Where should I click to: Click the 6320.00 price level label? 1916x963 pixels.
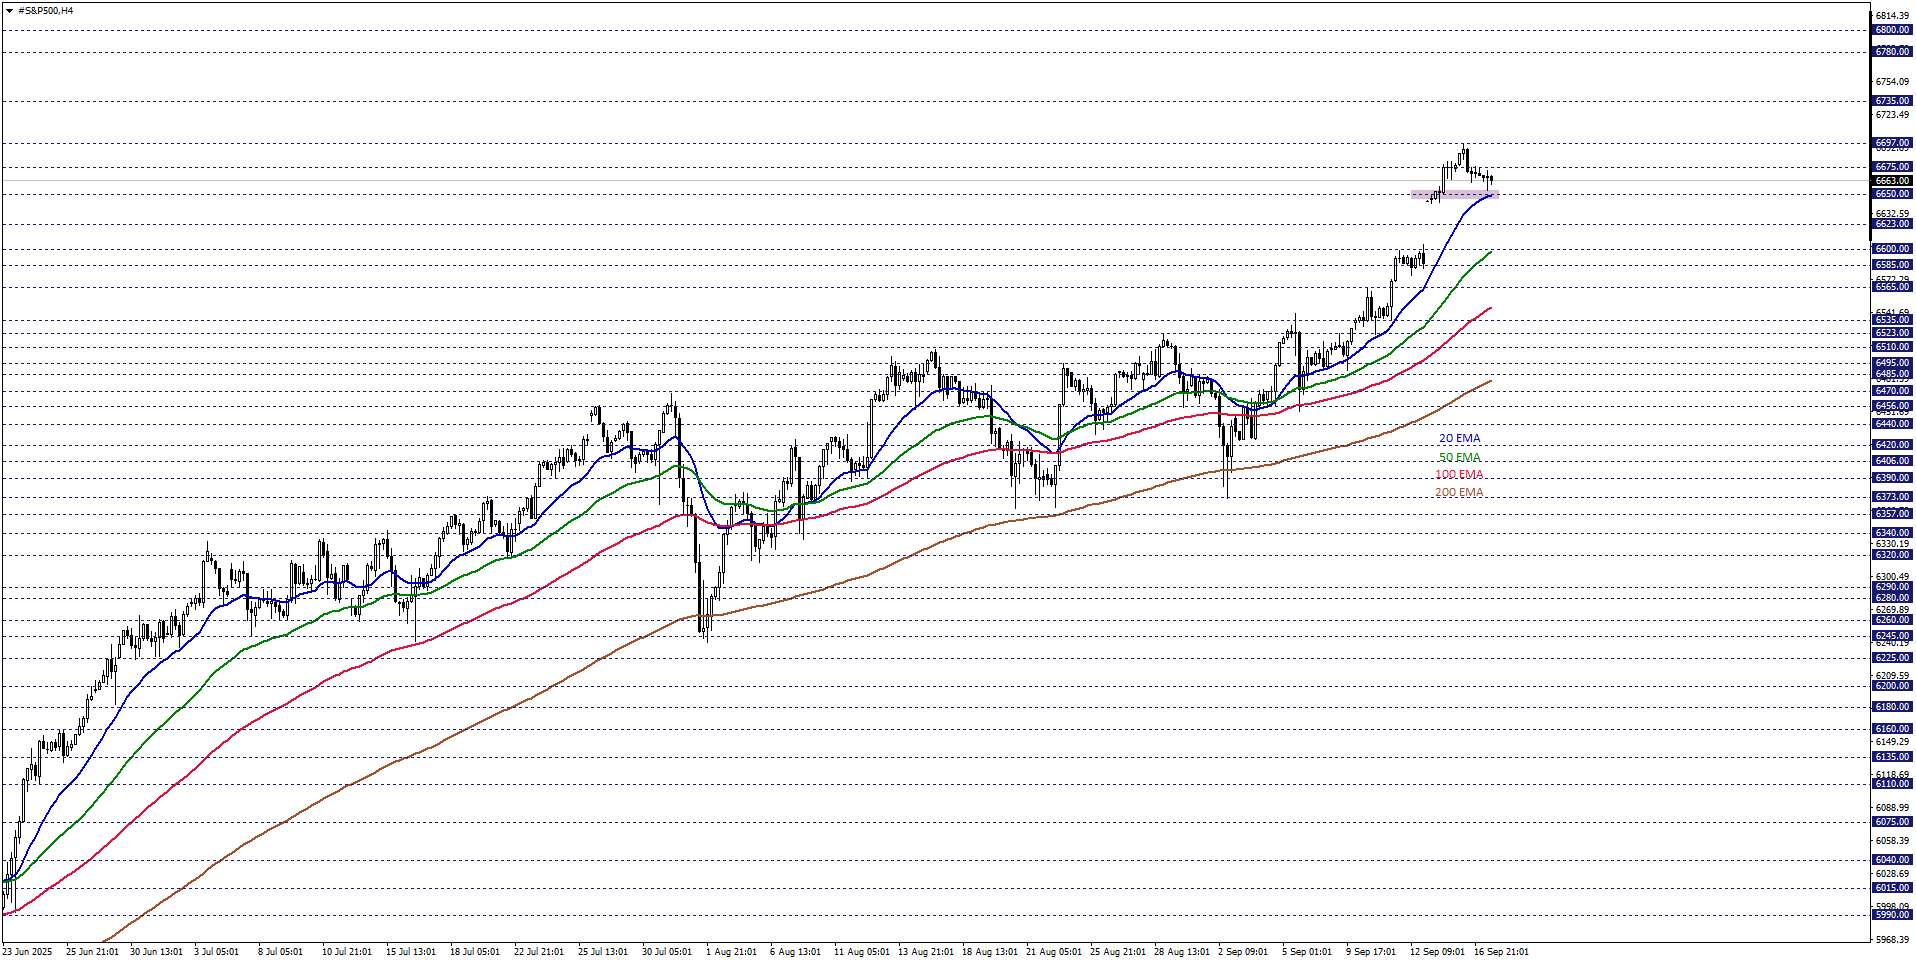coord(1892,555)
